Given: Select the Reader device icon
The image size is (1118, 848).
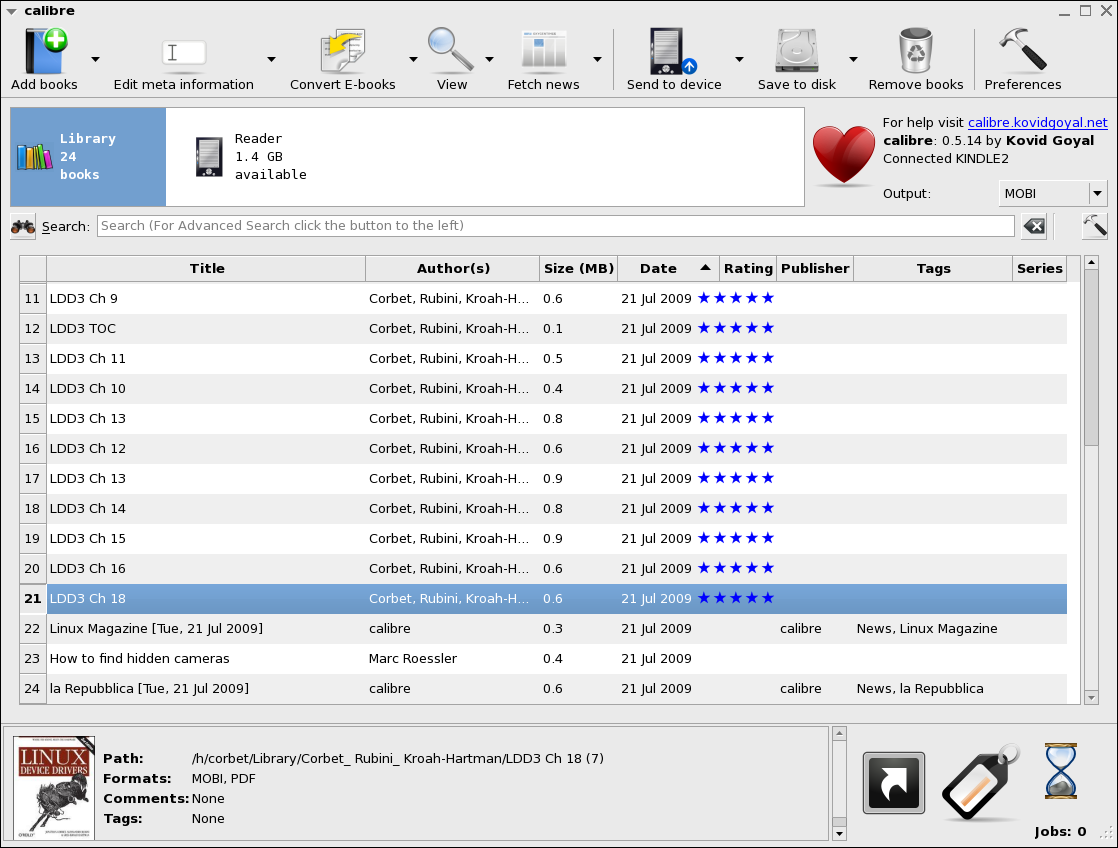Looking at the screenshot, I should click(209, 157).
